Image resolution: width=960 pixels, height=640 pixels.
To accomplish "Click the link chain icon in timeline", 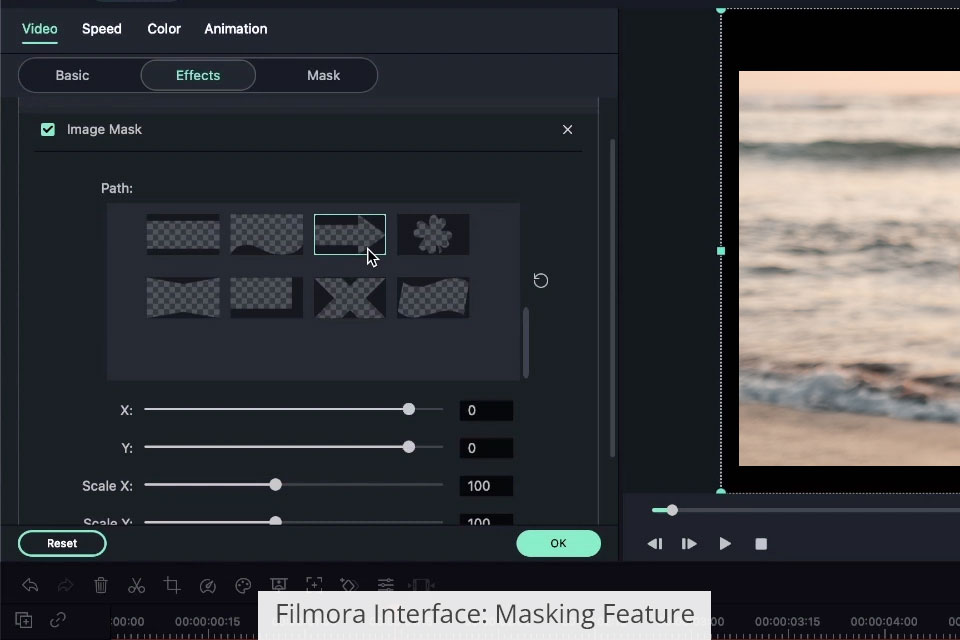I will [x=58, y=620].
